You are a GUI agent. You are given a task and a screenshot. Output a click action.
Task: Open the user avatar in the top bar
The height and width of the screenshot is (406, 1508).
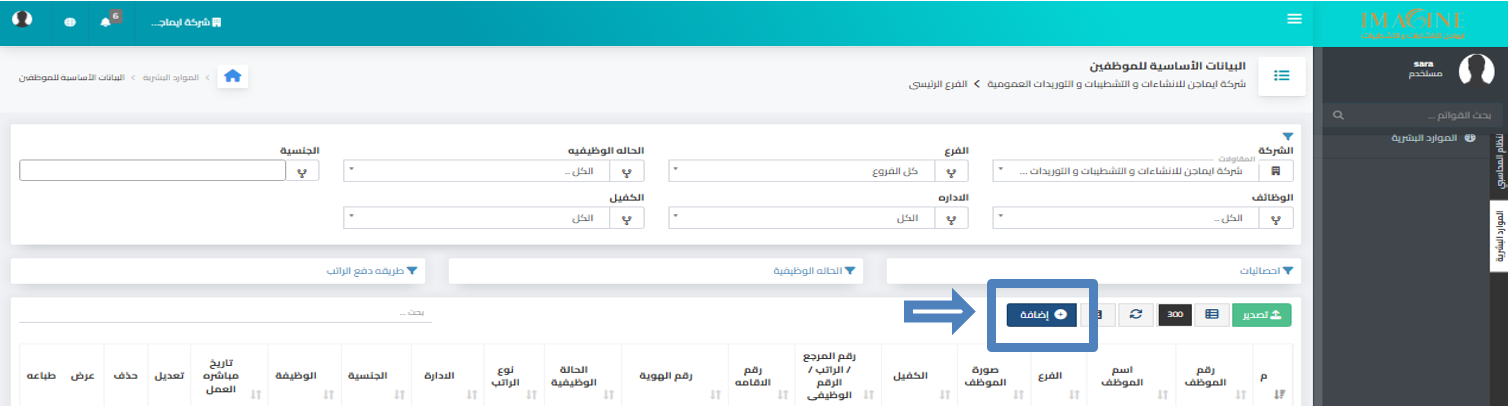pyautogui.click(x=22, y=20)
